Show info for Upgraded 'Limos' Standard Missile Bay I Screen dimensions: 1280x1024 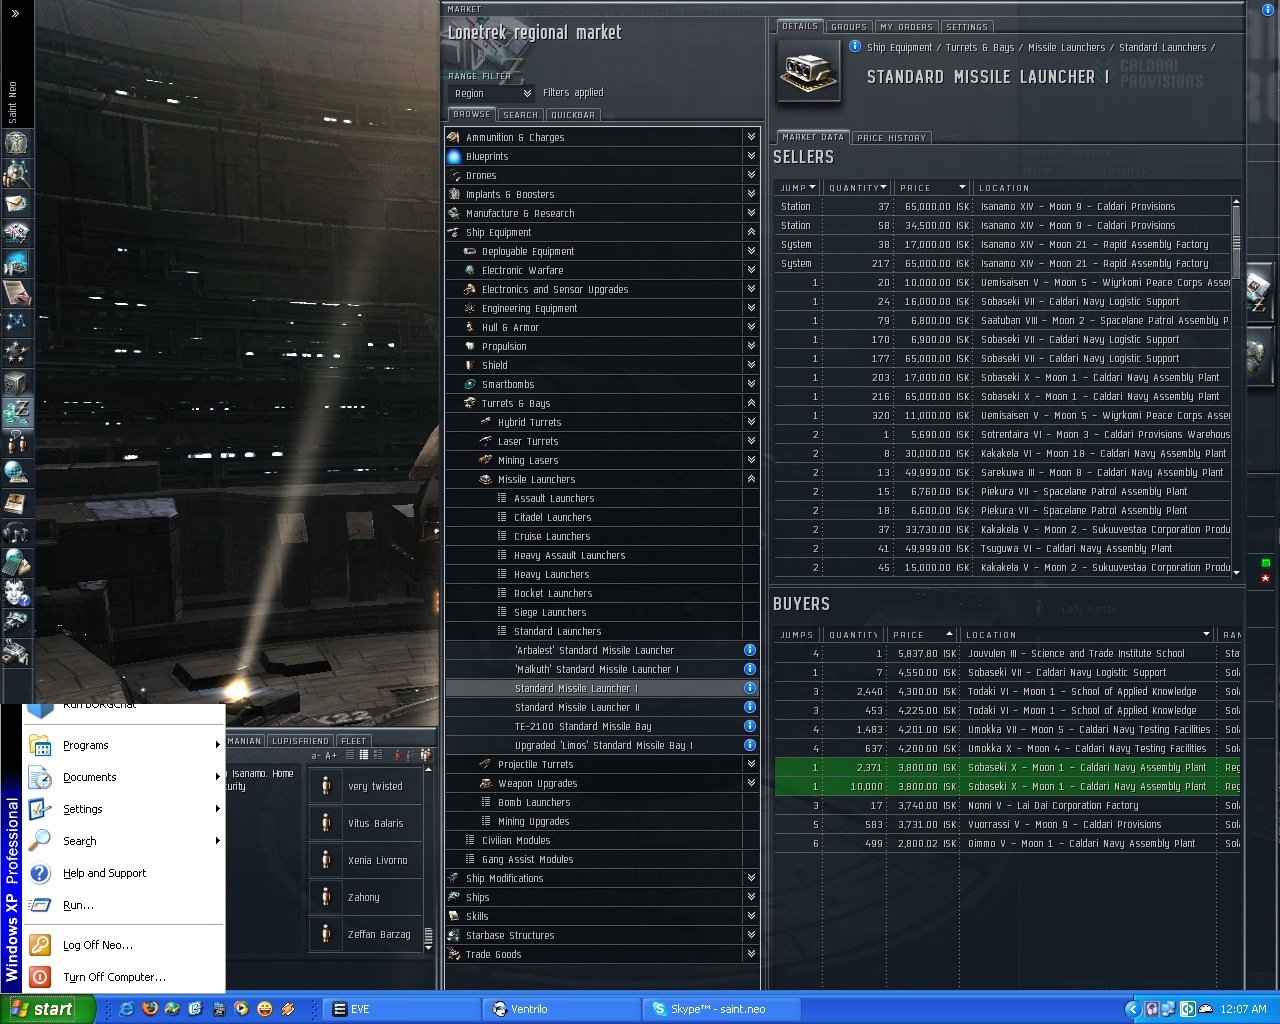750,745
